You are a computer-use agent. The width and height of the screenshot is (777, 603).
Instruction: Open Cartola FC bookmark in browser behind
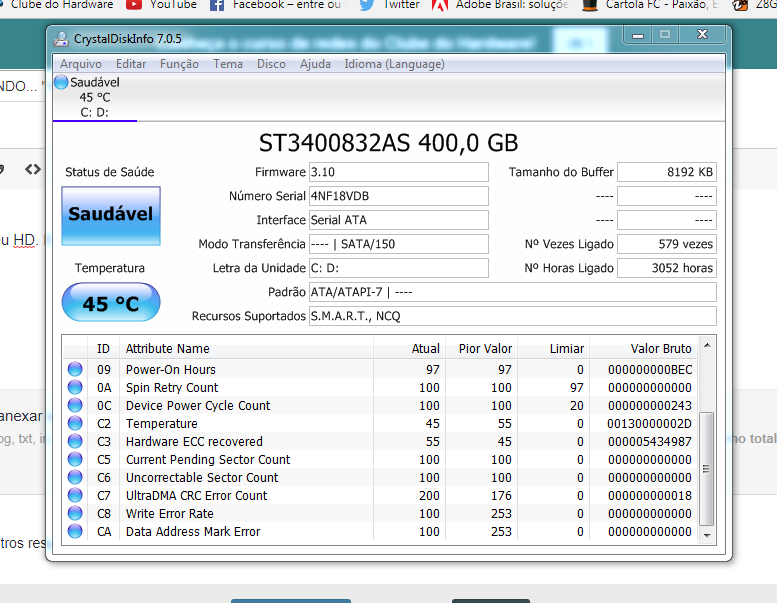point(650,5)
